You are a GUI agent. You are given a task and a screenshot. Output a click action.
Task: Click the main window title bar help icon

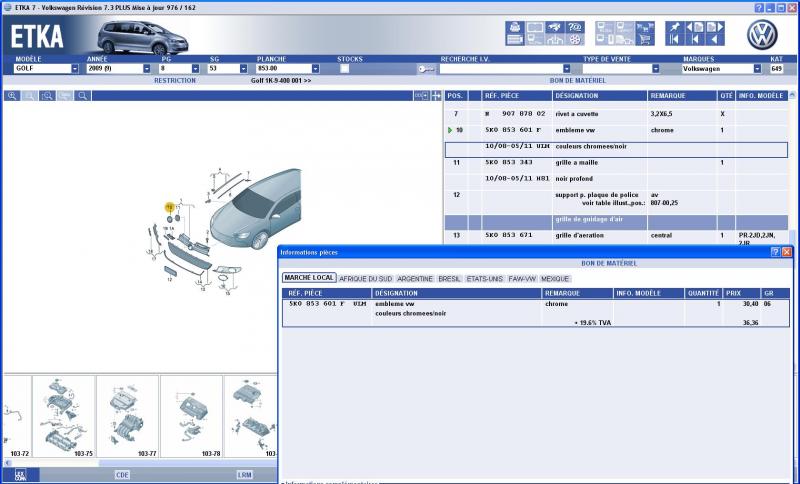[759, 8]
